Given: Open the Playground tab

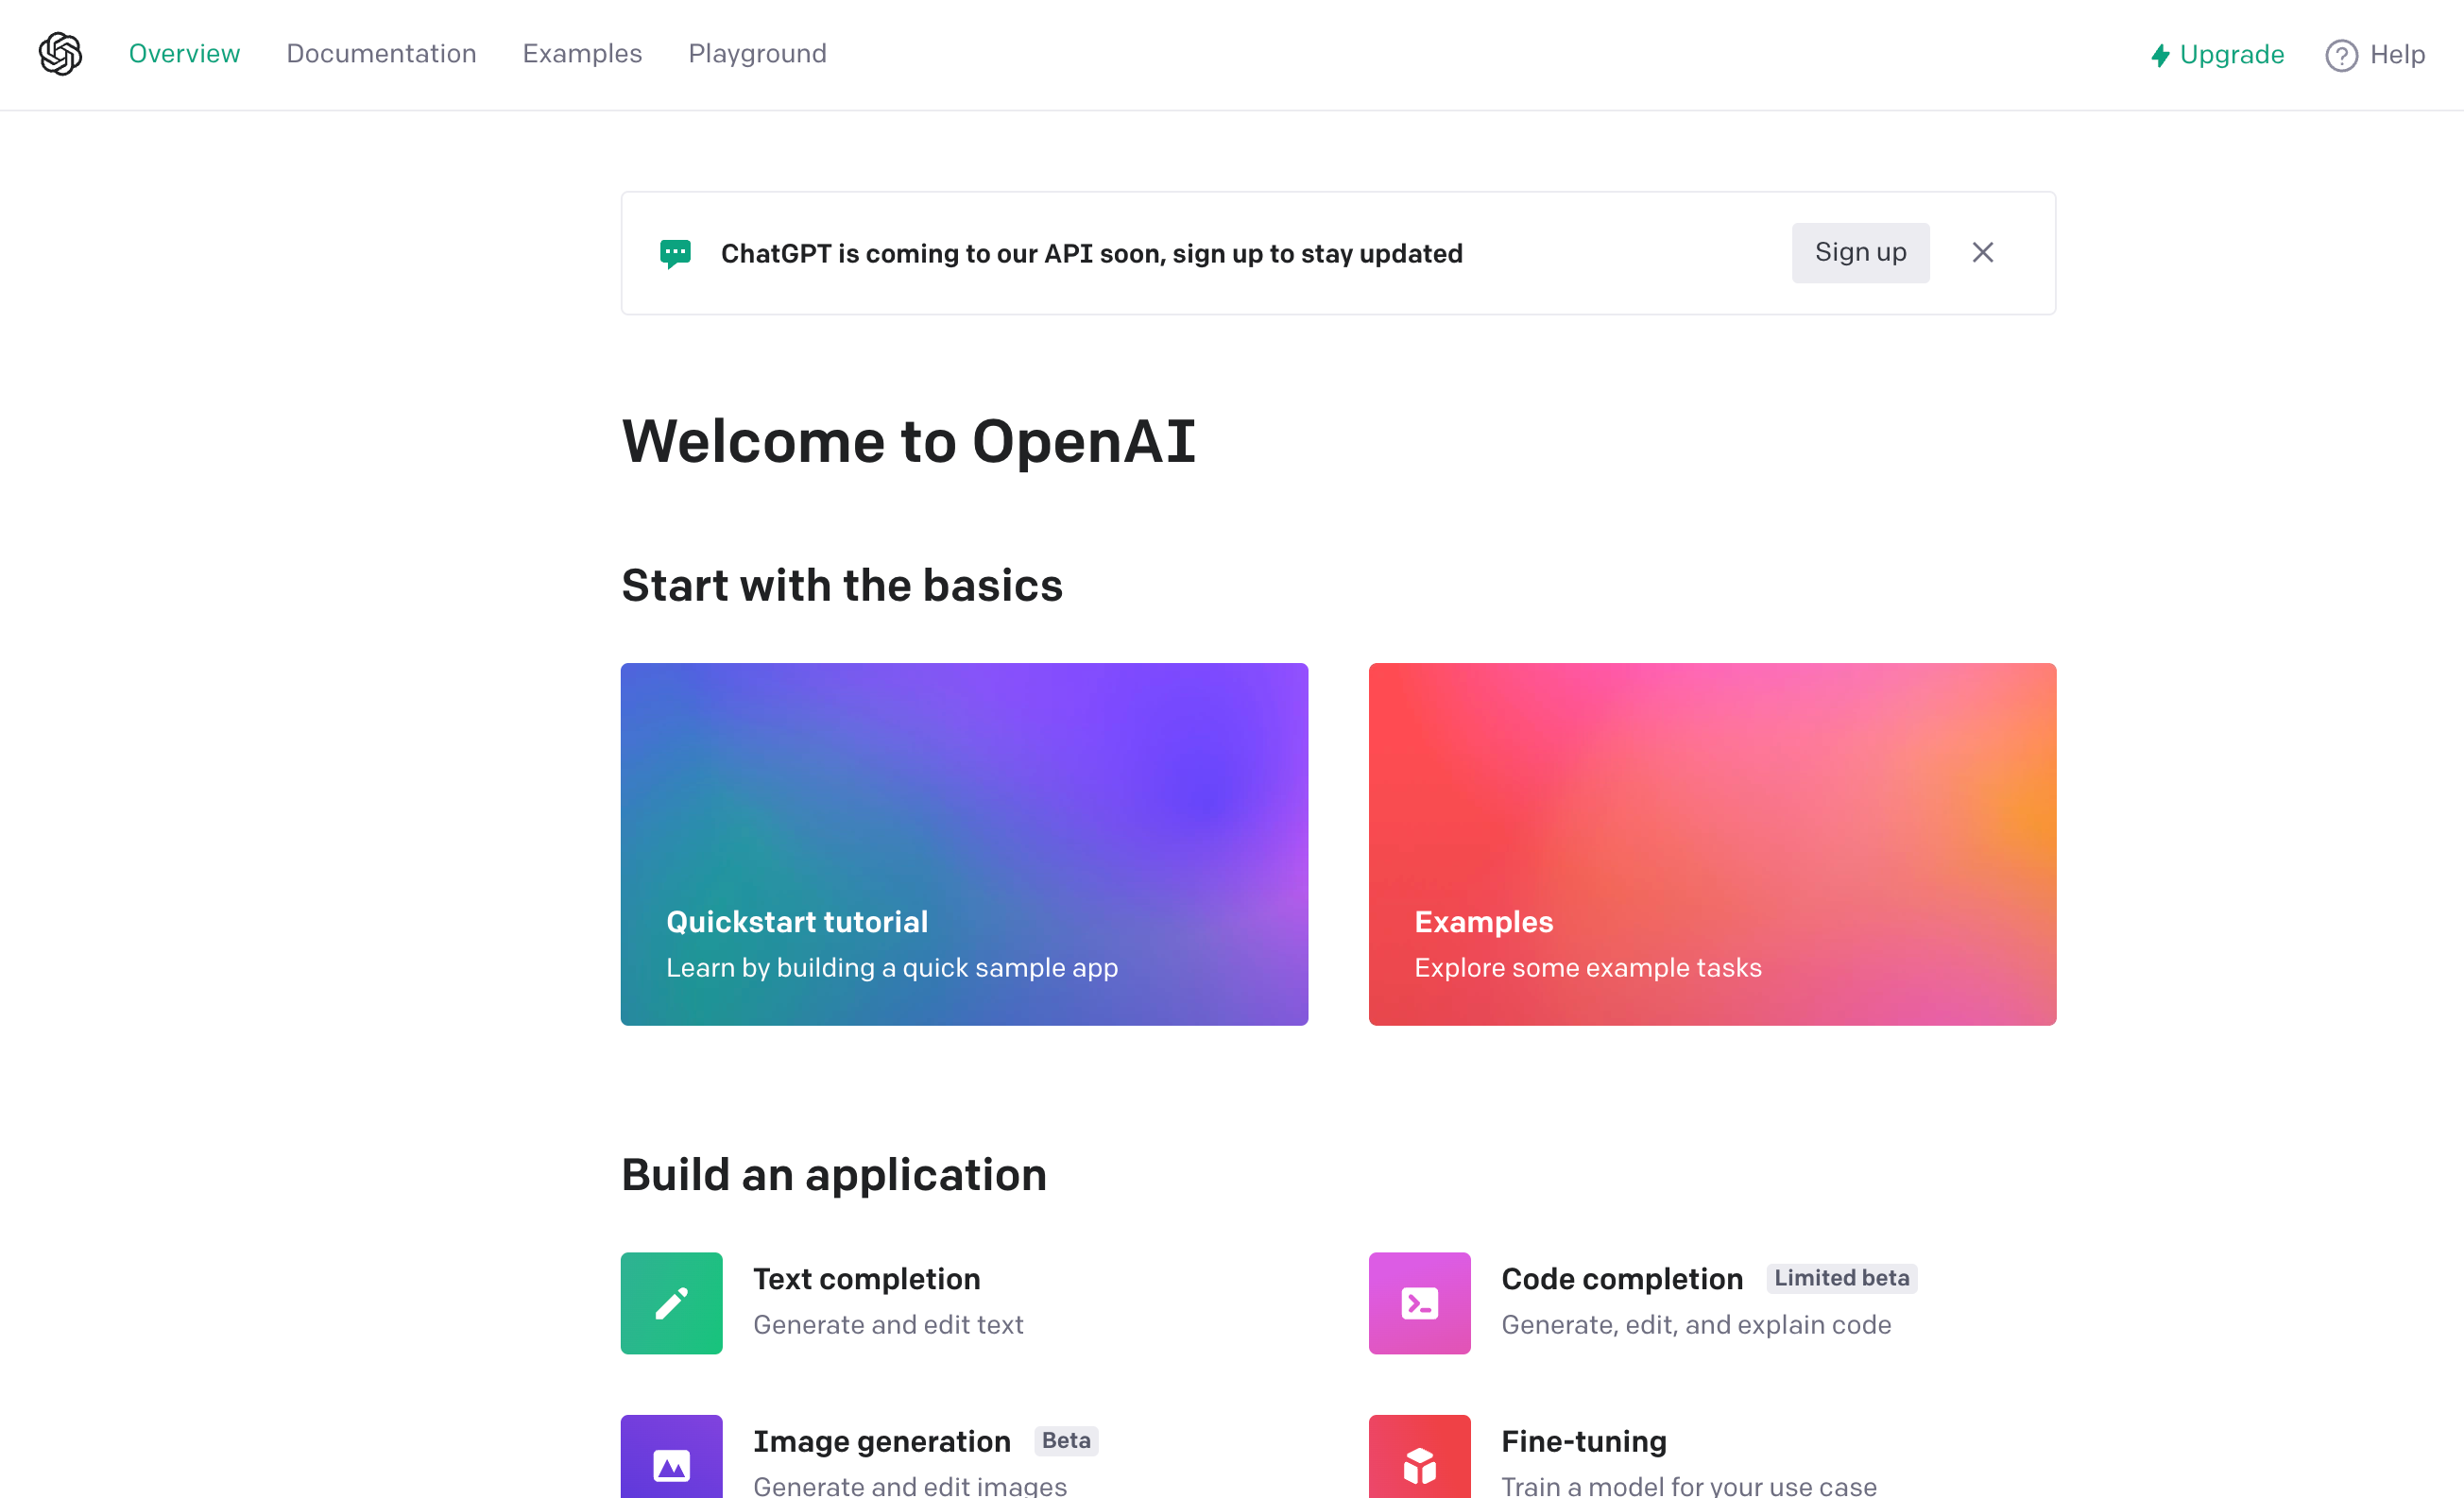Looking at the screenshot, I should click(757, 54).
